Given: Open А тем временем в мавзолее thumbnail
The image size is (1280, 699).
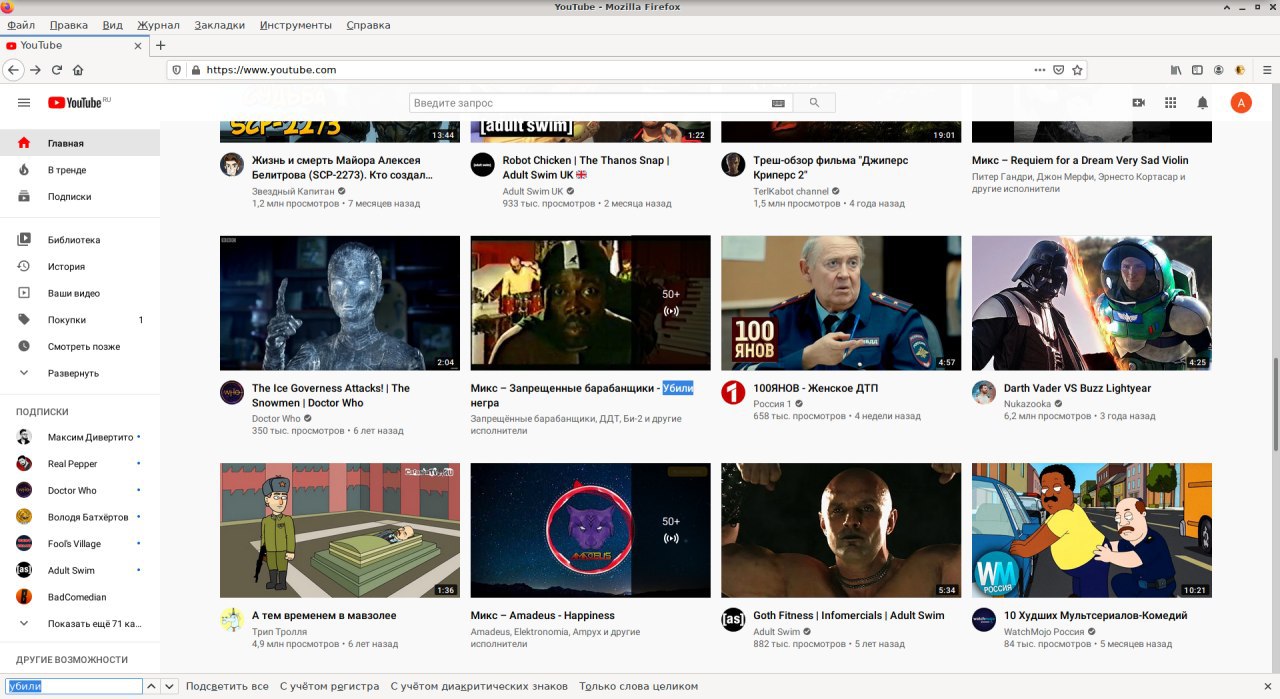Looking at the screenshot, I should coord(340,530).
